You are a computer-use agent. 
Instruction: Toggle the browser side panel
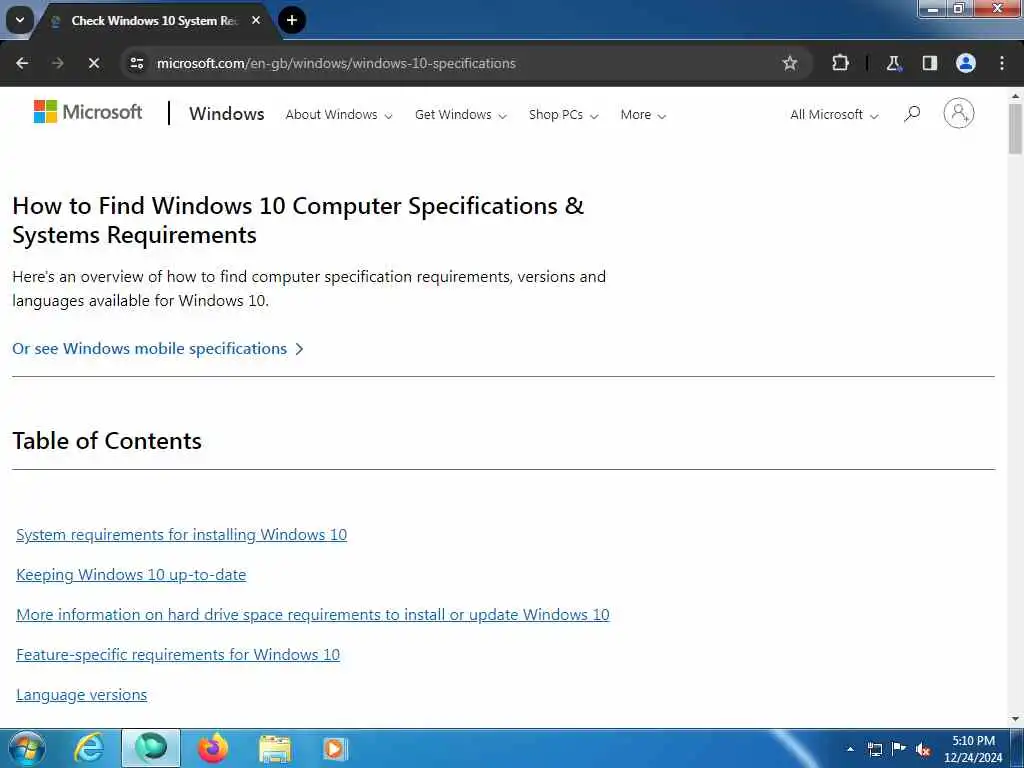click(929, 63)
